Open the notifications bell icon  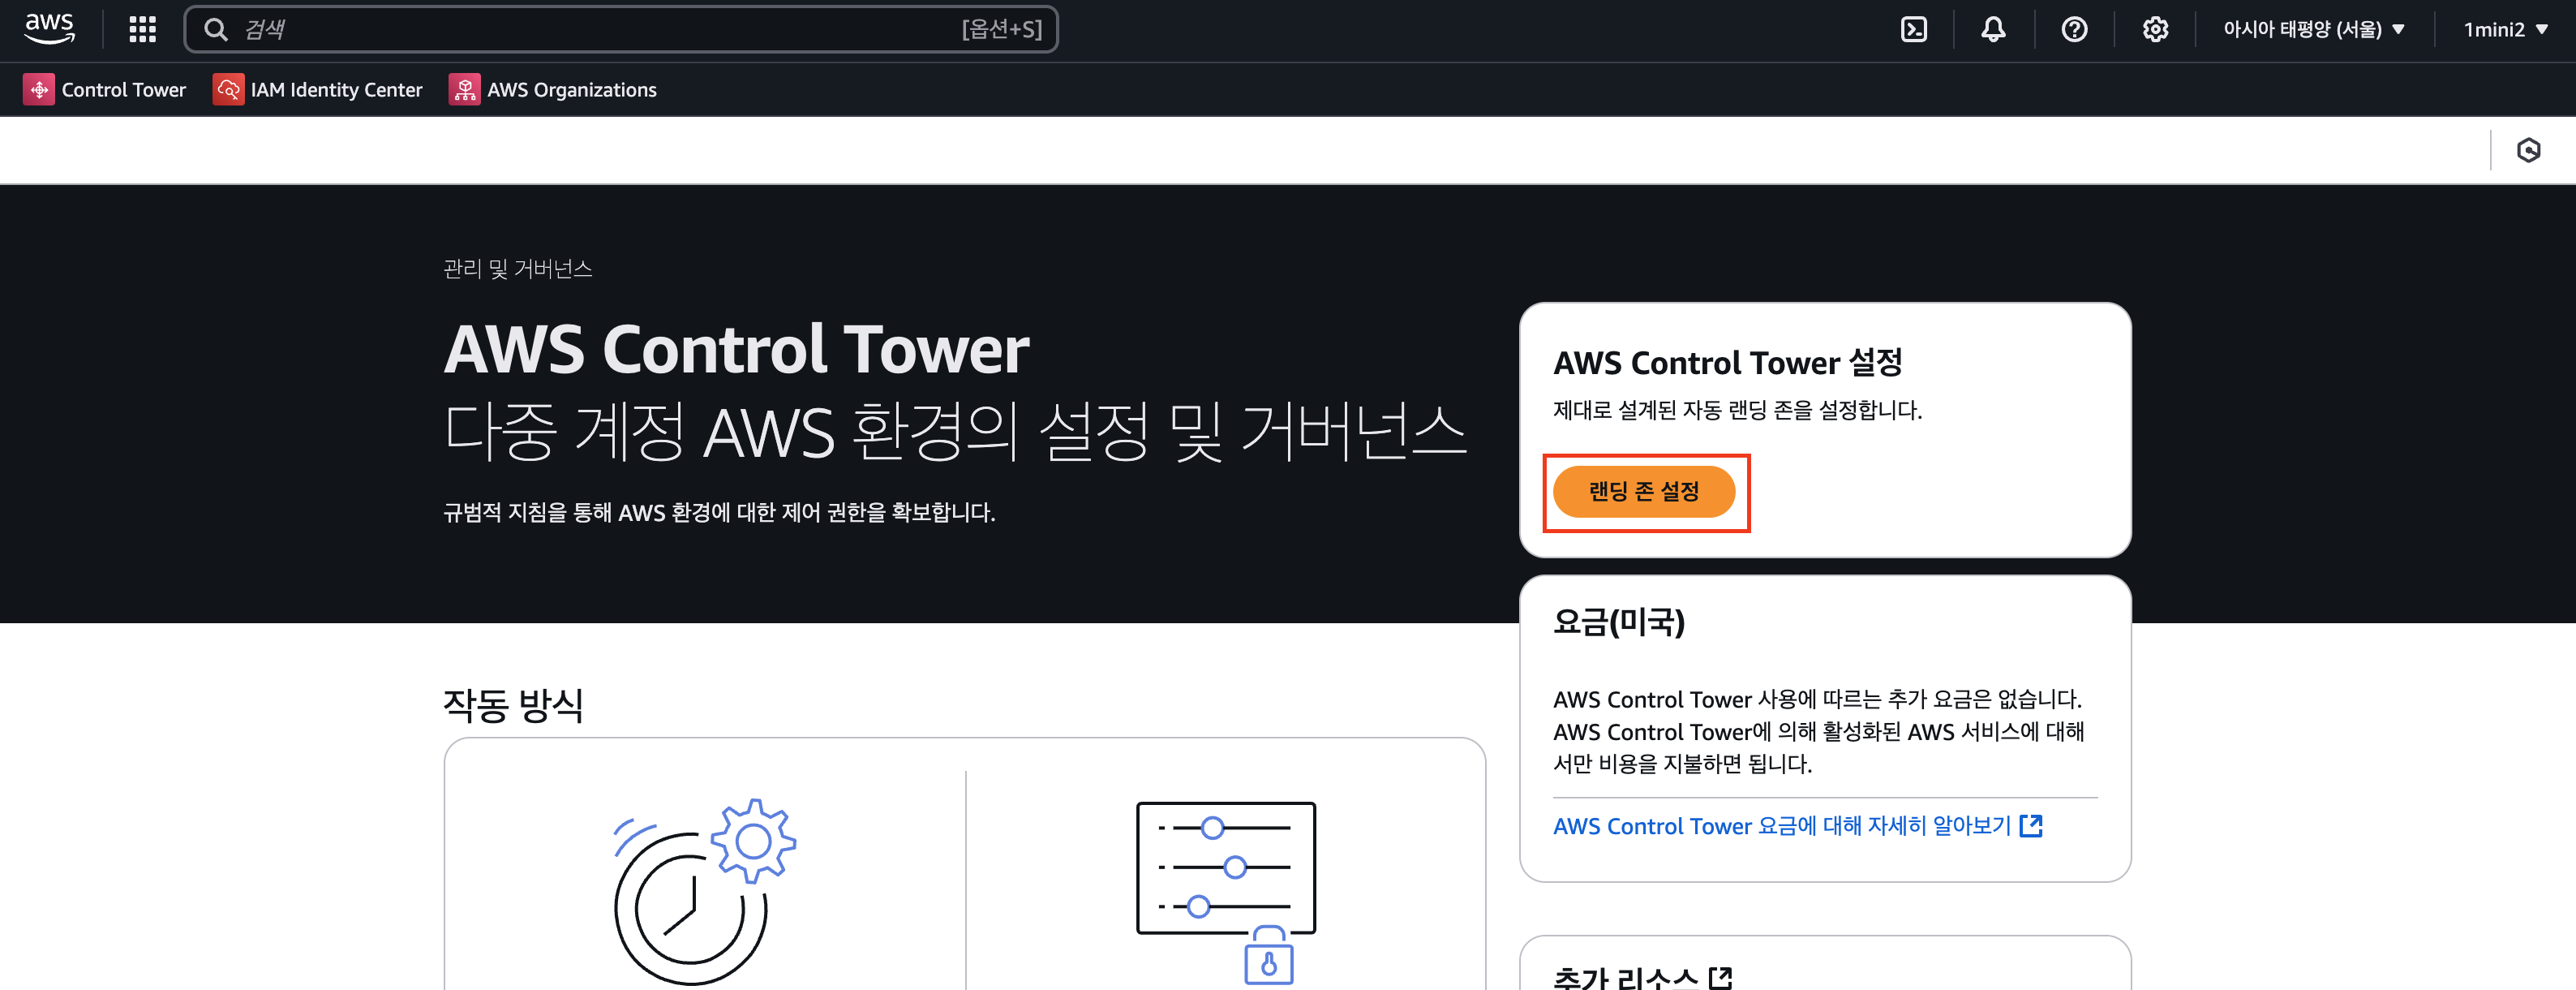coord(1993,29)
